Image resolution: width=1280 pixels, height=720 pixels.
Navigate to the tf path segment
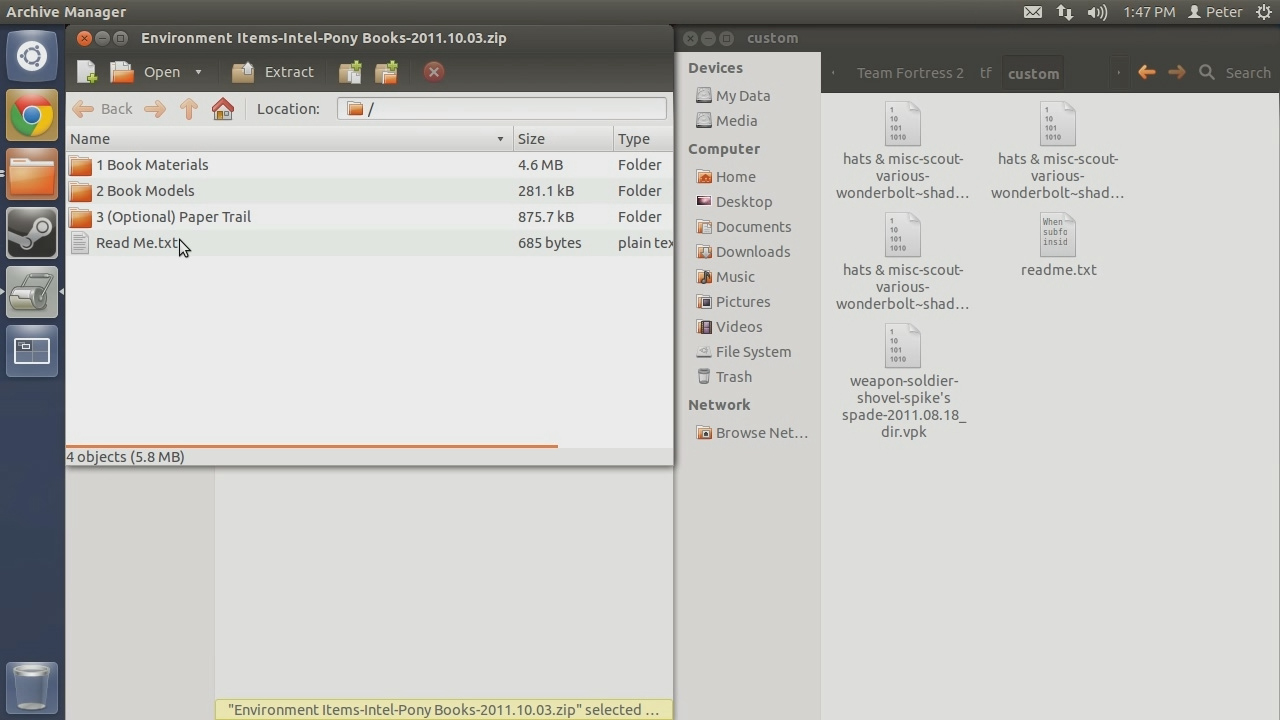click(x=986, y=73)
